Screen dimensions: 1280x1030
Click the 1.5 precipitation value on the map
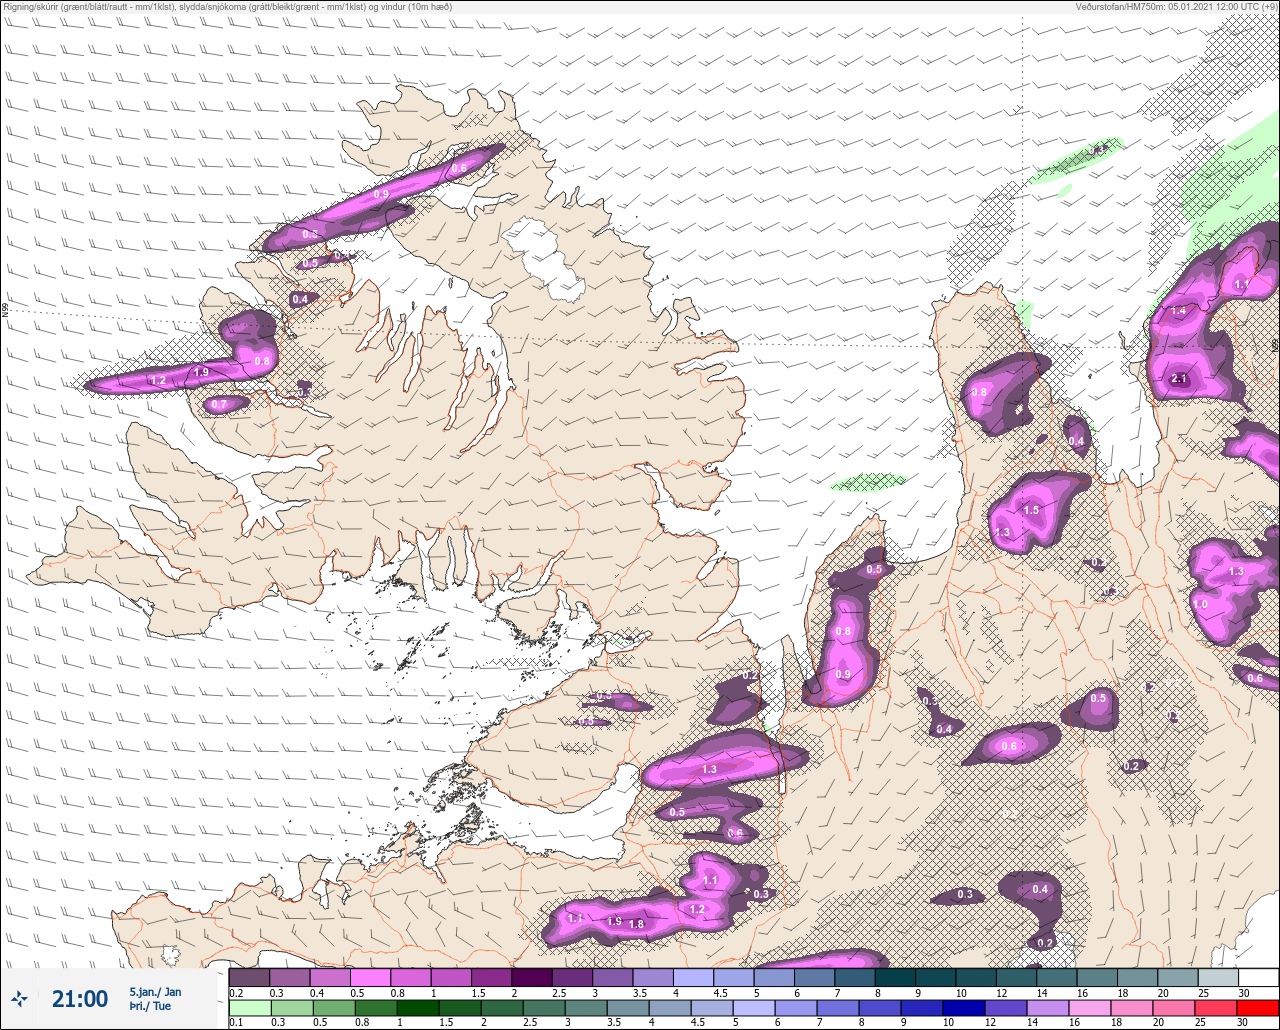[x=1031, y=510]
